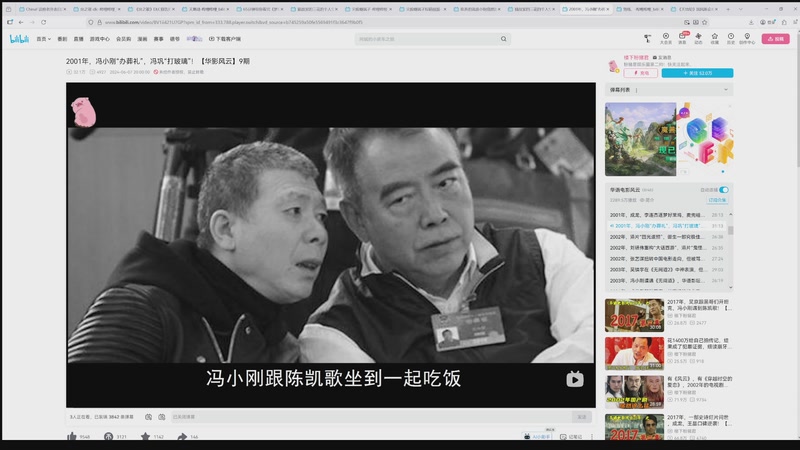Screen dimensions: 800x450
Task: Toggle the 自动连播 autoplay switch
Action: [724, 190]
